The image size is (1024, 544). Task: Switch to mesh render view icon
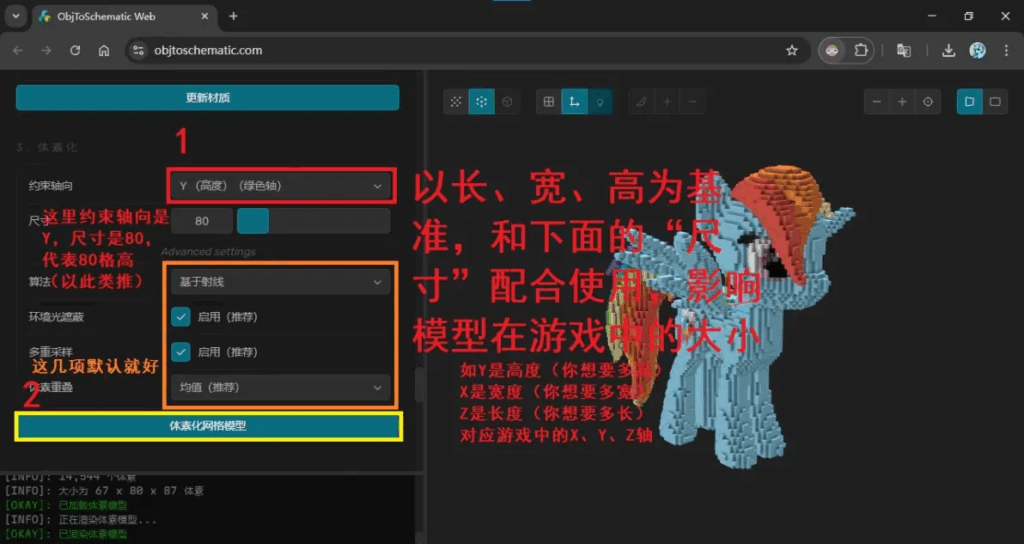[x=456, y=102]
